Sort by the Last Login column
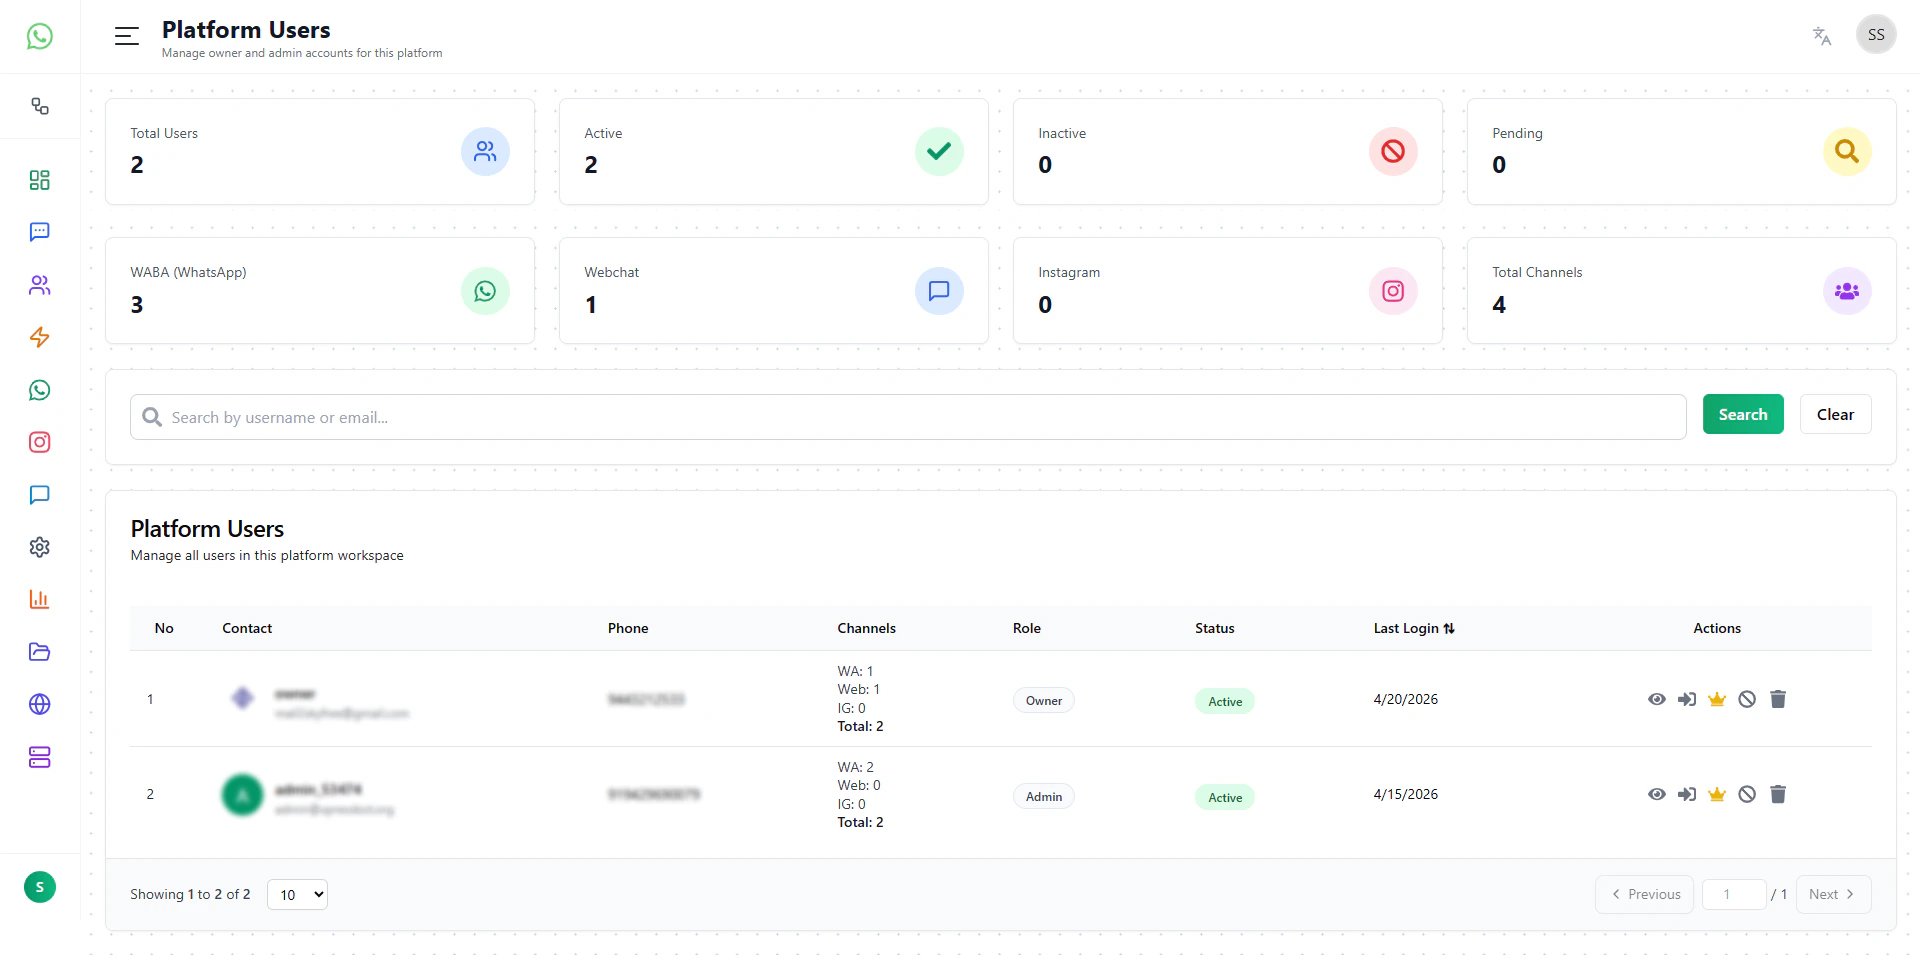 1414,628
